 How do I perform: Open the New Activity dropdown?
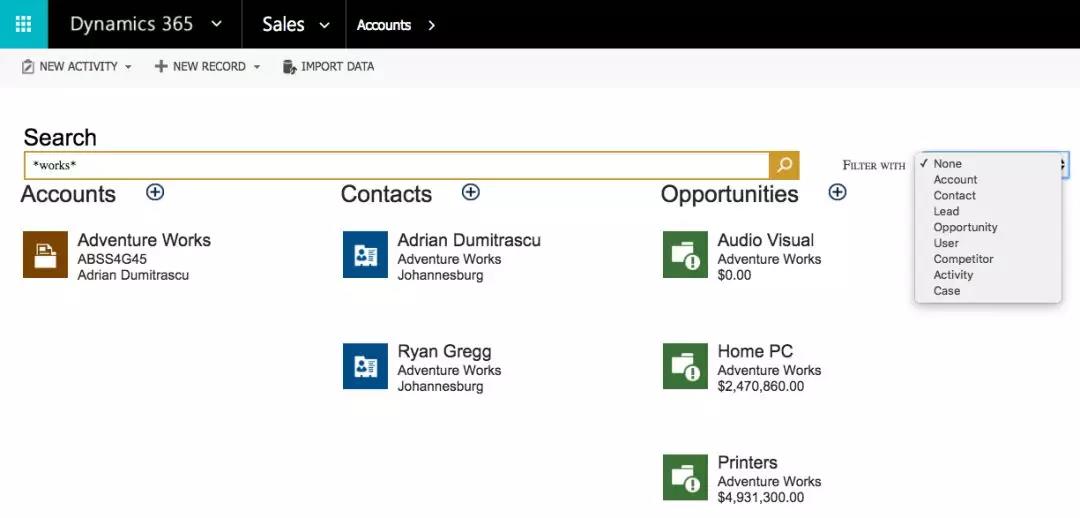pos(77,67)
